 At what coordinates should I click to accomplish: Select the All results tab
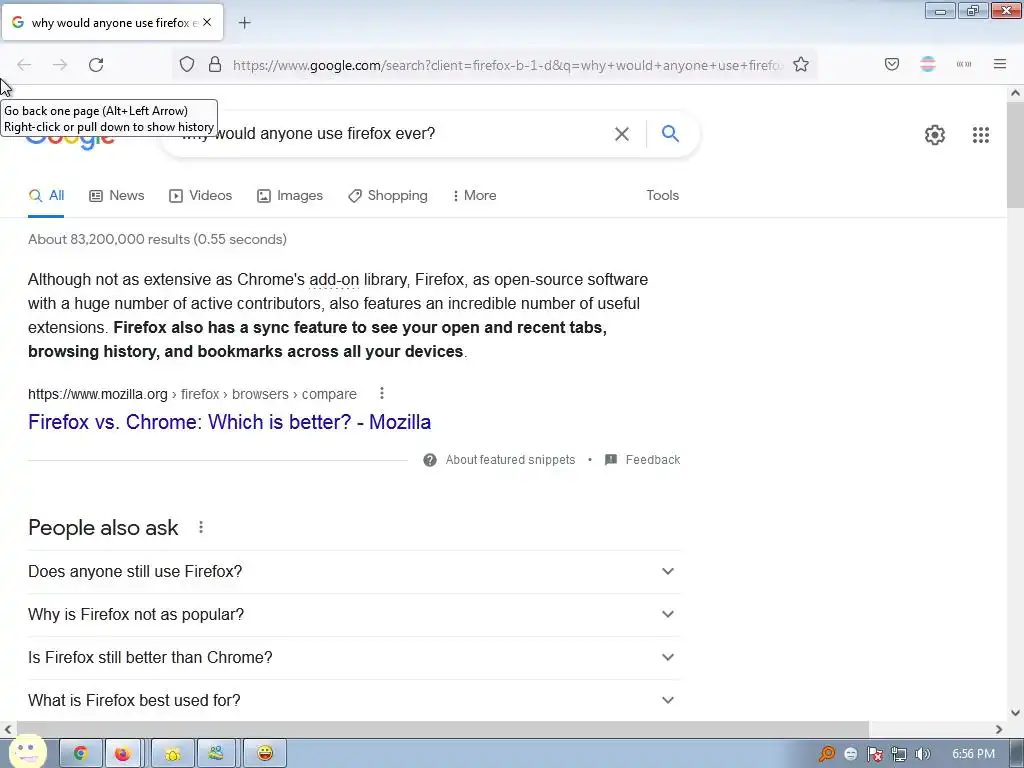pyautogui.click(x=46, y=195)
